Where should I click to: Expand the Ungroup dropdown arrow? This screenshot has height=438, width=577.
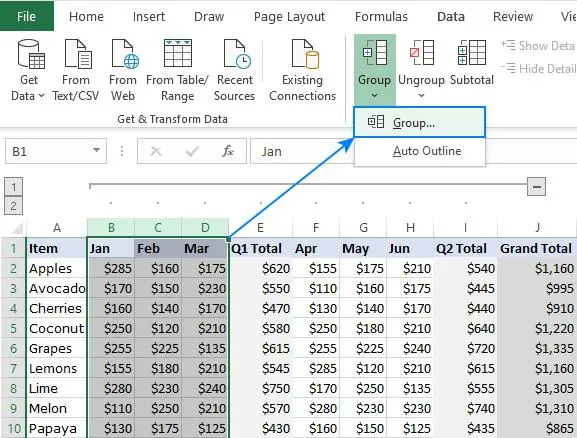pyautogui.click(x=422, y=96)
